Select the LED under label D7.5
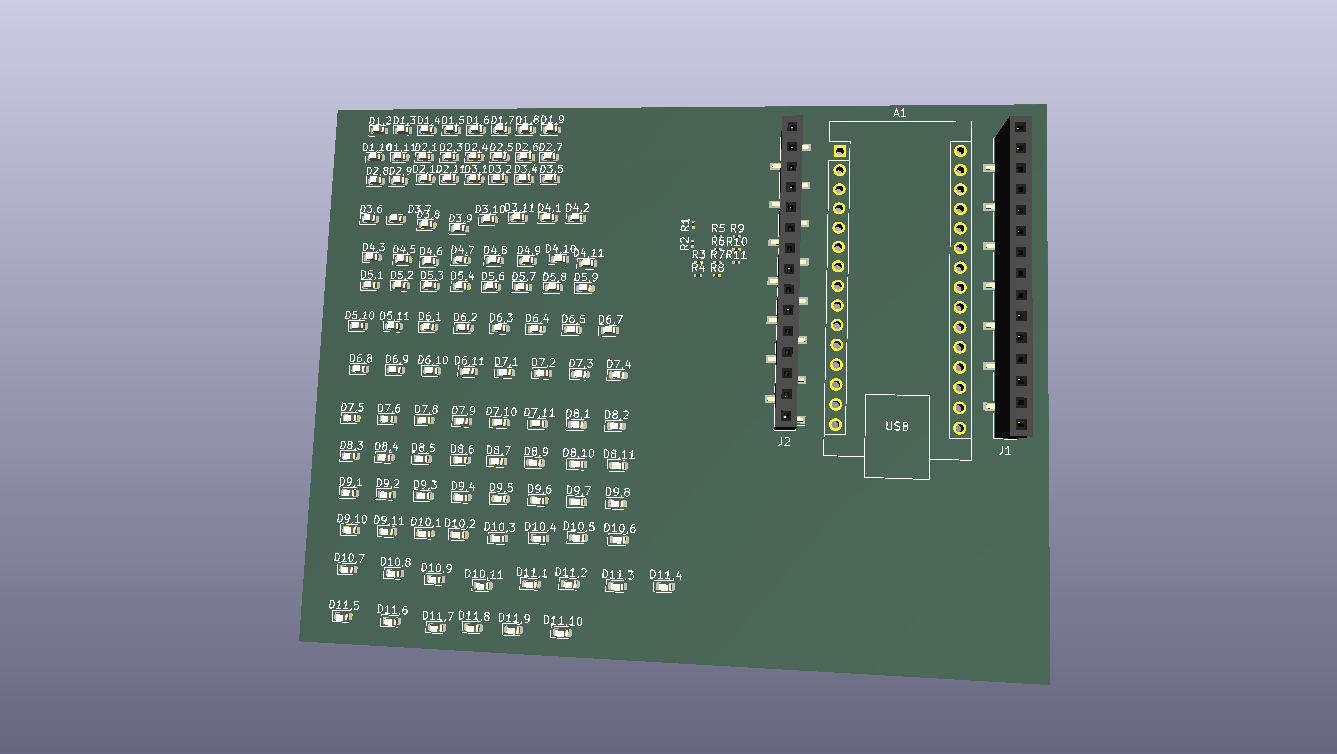The height and width of the screenshot is (754, 1337). coord(351,419)
